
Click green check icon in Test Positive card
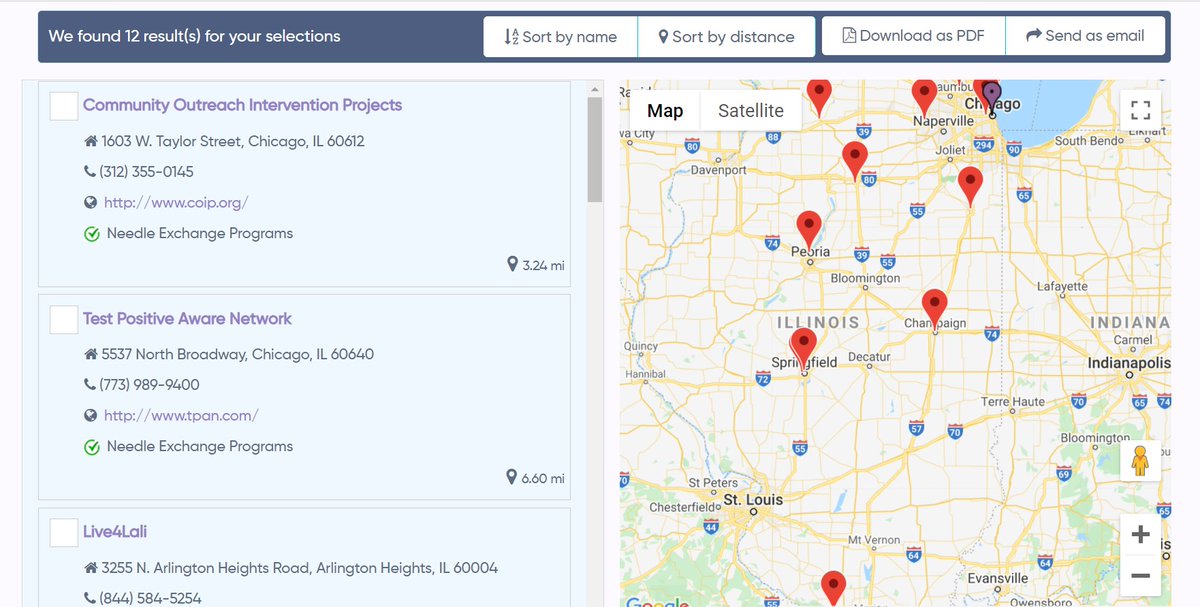tap(91, 447)
